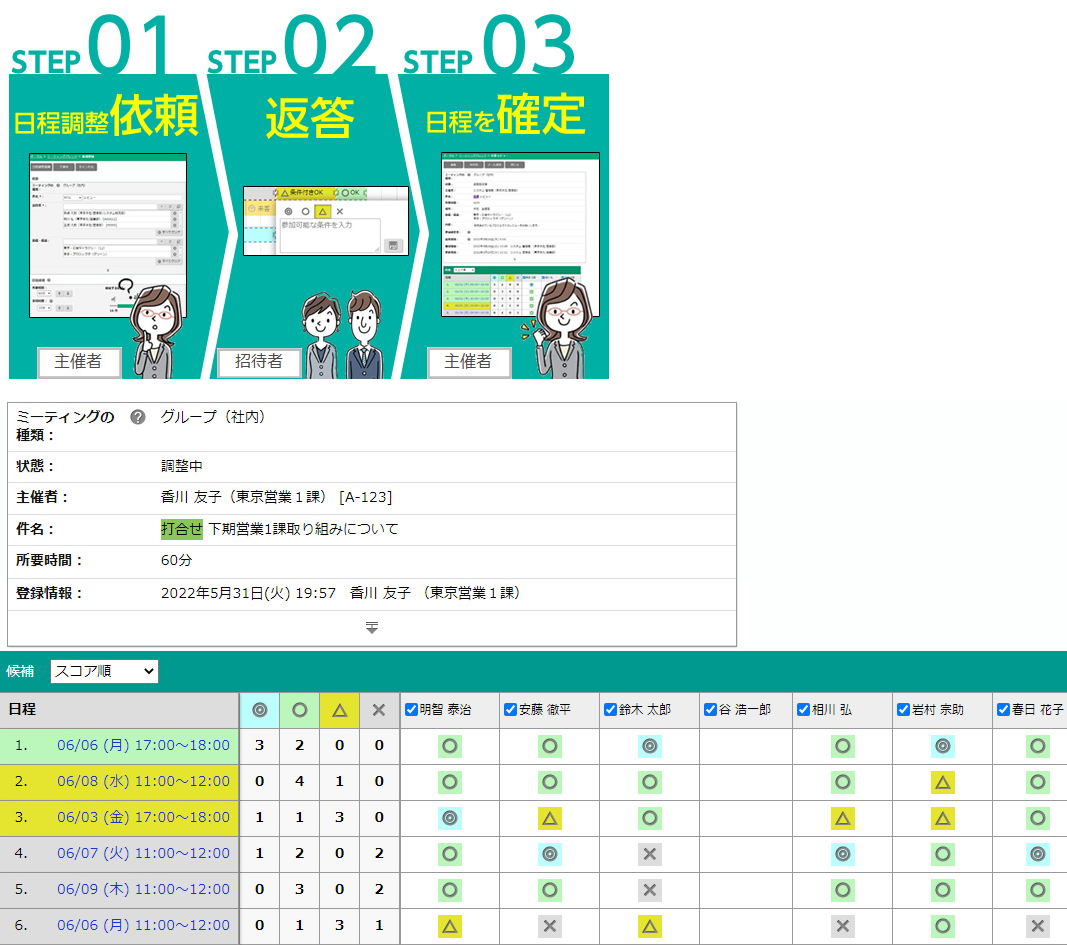Expand the meeting details with the down arrow
The height and width of the screenshot is (945, 1067).
click(x=371, y=628)
